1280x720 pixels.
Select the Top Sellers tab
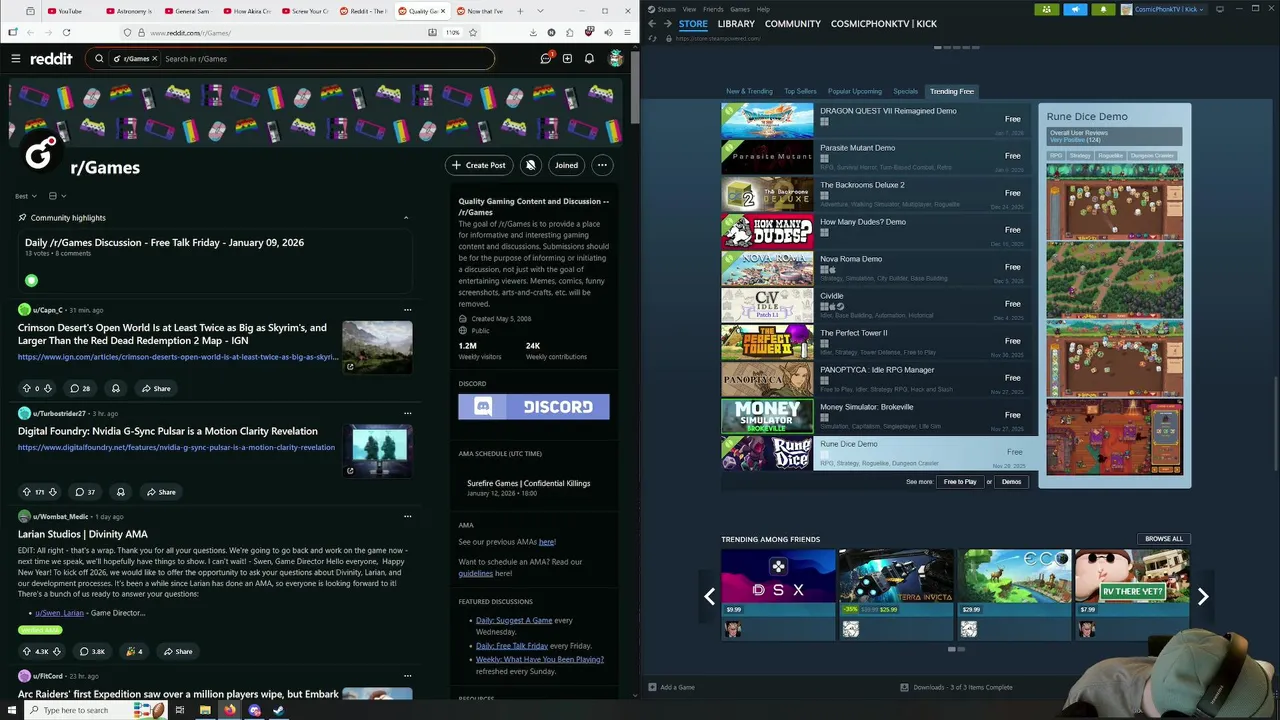[800, 91]
